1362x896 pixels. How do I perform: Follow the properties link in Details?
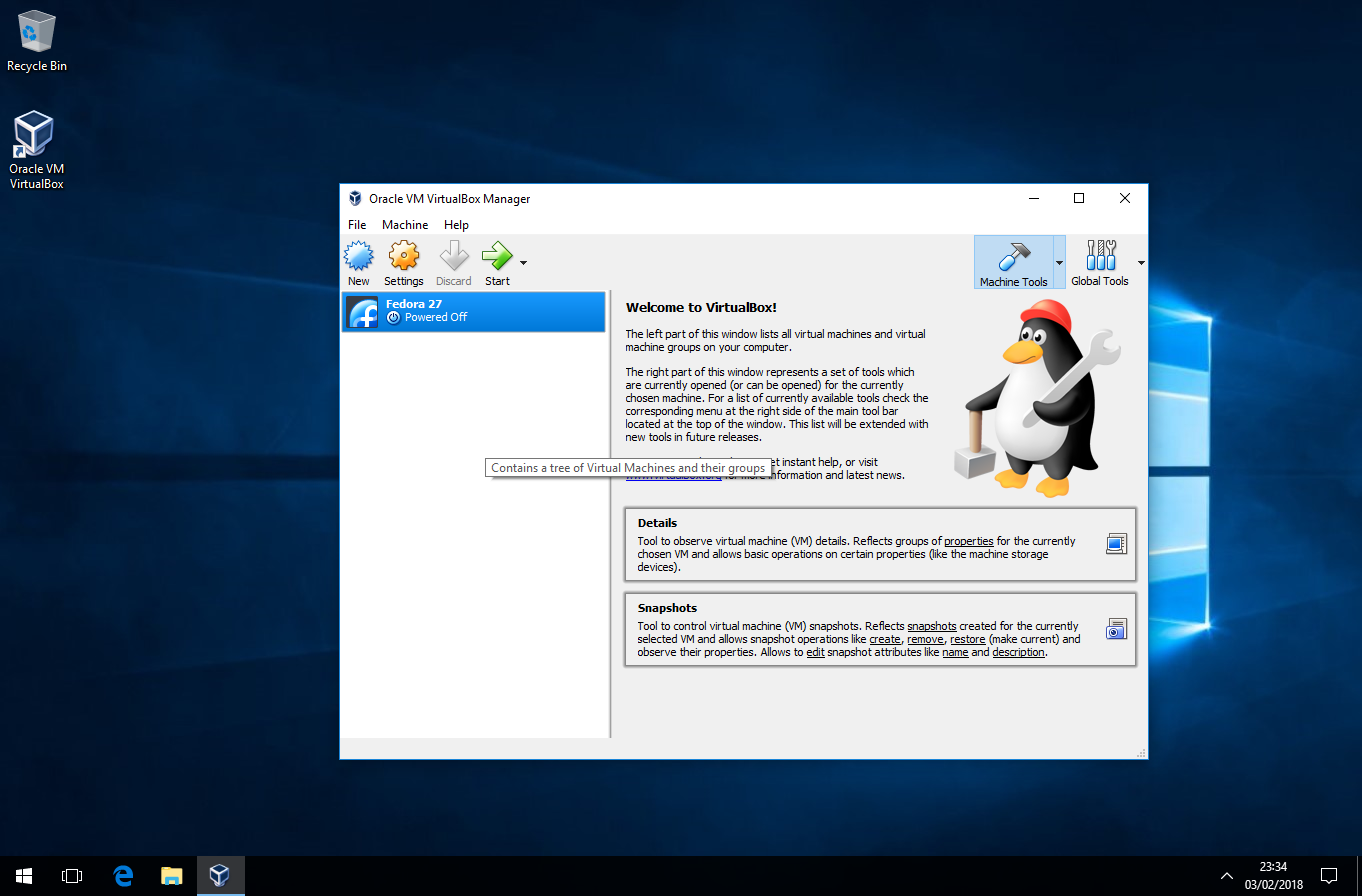(968, 541)
